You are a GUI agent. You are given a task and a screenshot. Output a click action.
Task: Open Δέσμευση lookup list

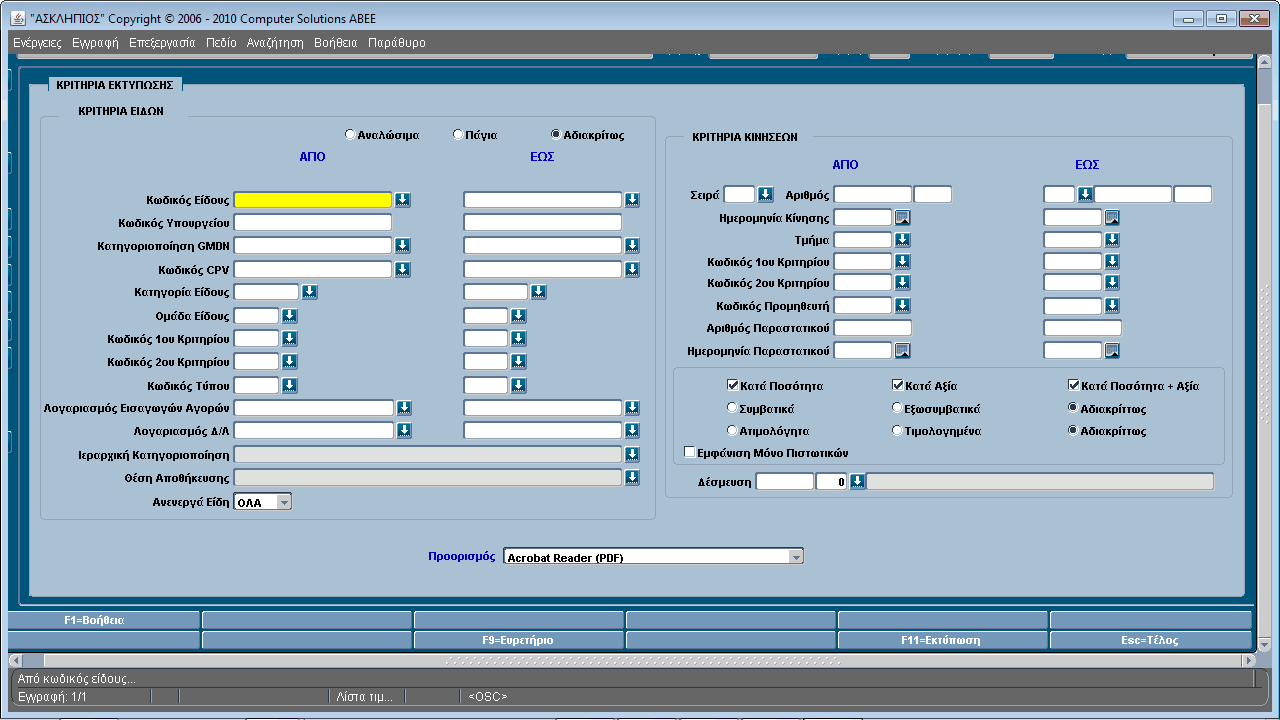857,482
